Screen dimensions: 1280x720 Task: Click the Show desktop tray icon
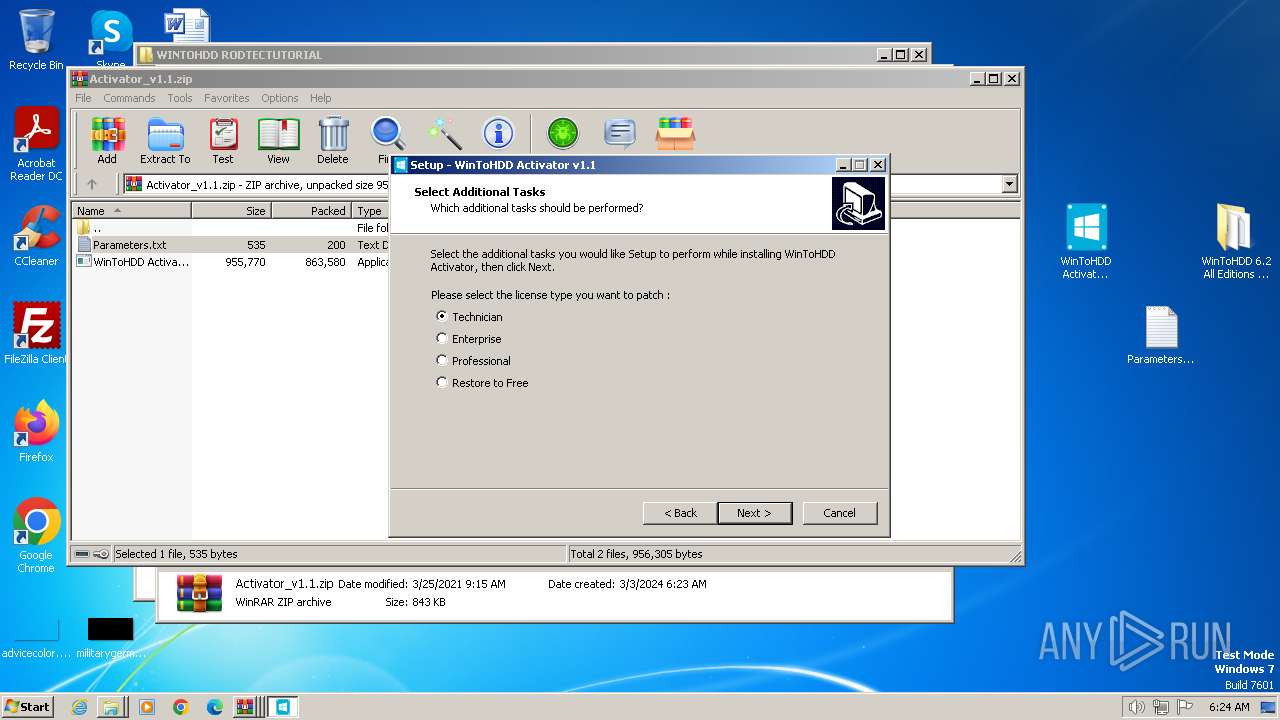point(1267,707)
